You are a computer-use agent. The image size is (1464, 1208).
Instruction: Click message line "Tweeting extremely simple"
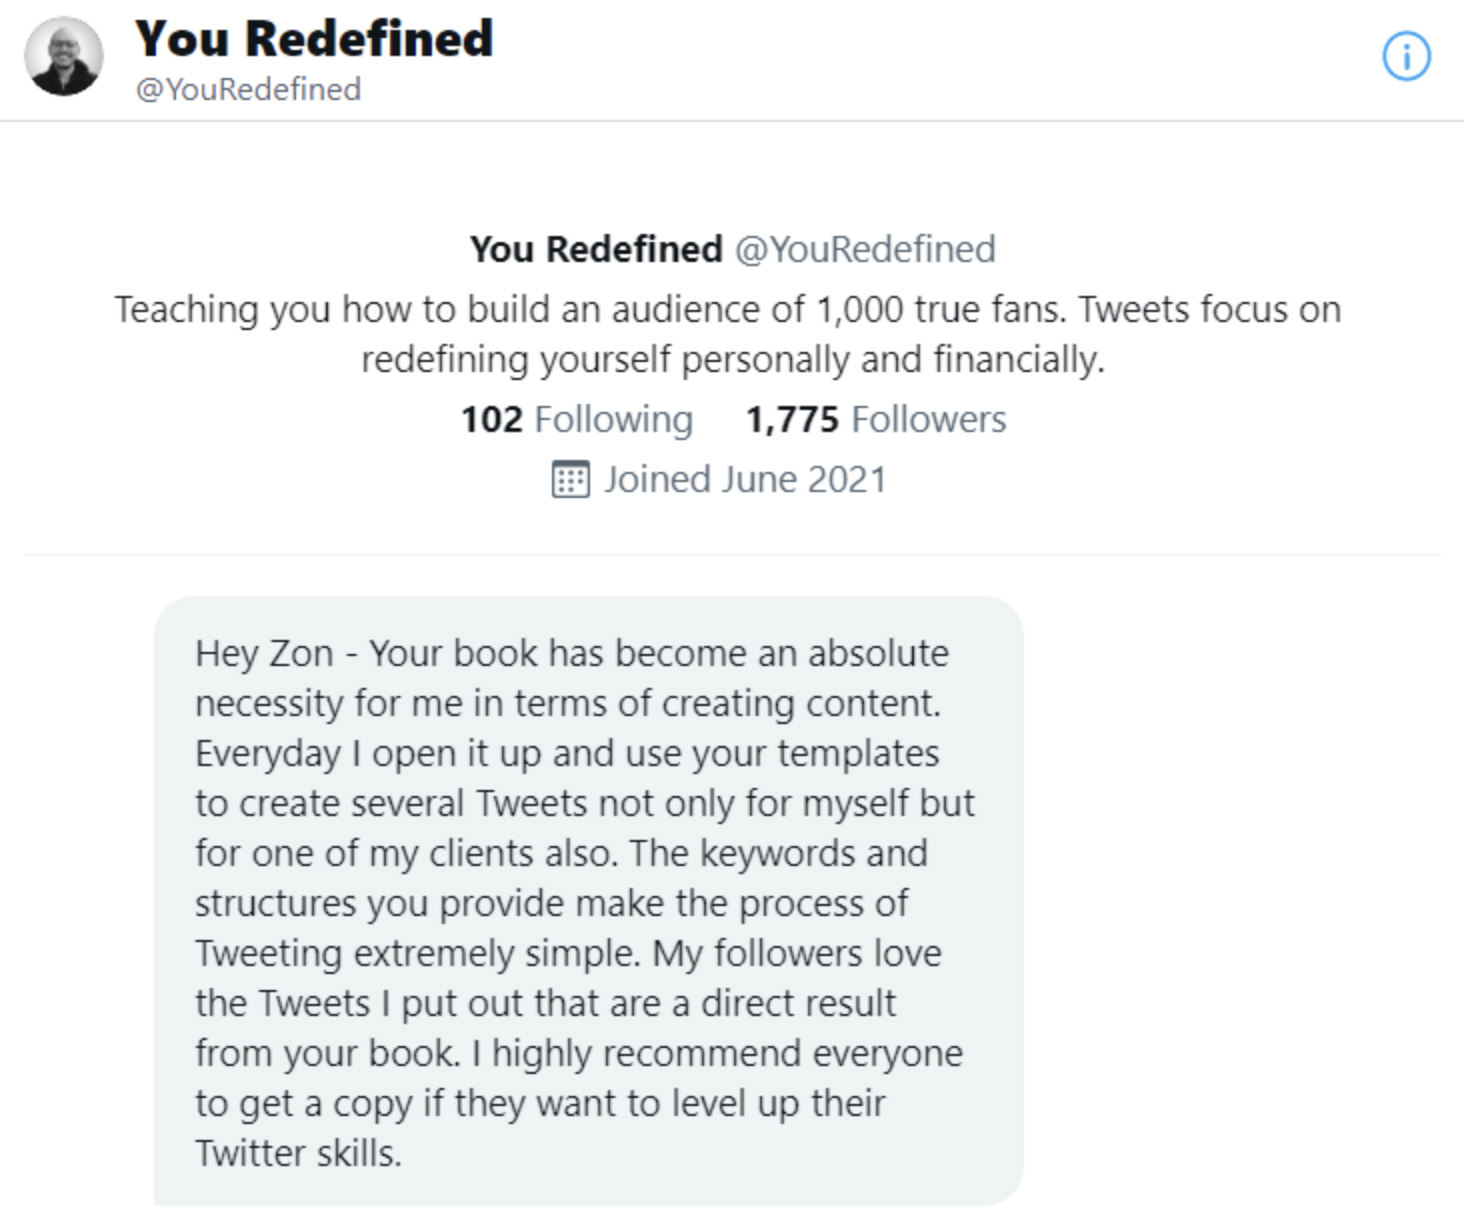click(417, 954)
